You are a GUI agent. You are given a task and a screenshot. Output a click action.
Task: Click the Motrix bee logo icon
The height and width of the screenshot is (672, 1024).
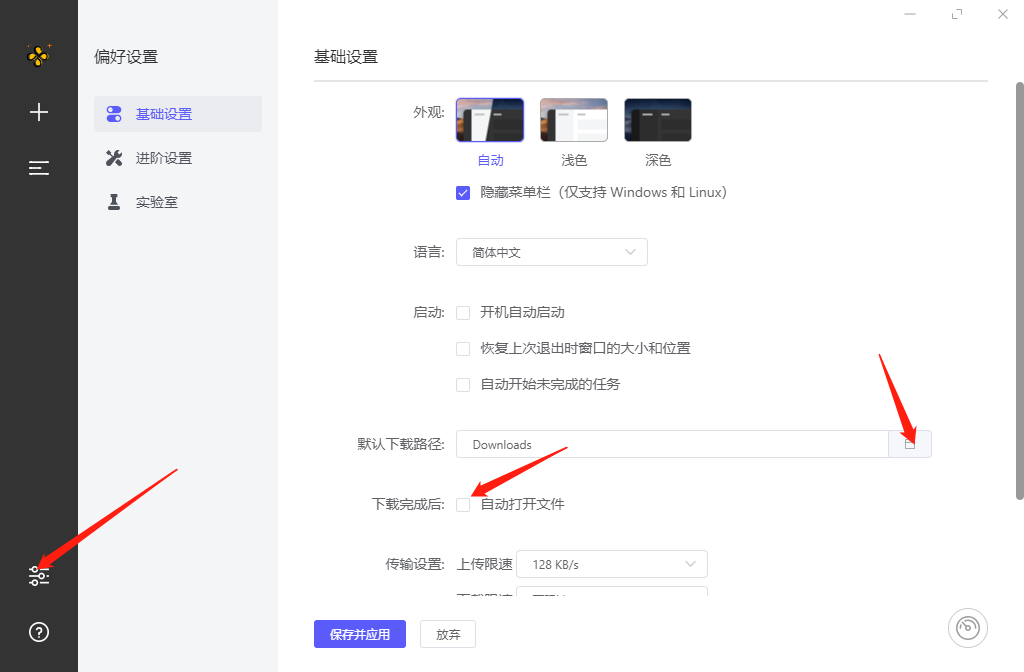tap(39, 56)
